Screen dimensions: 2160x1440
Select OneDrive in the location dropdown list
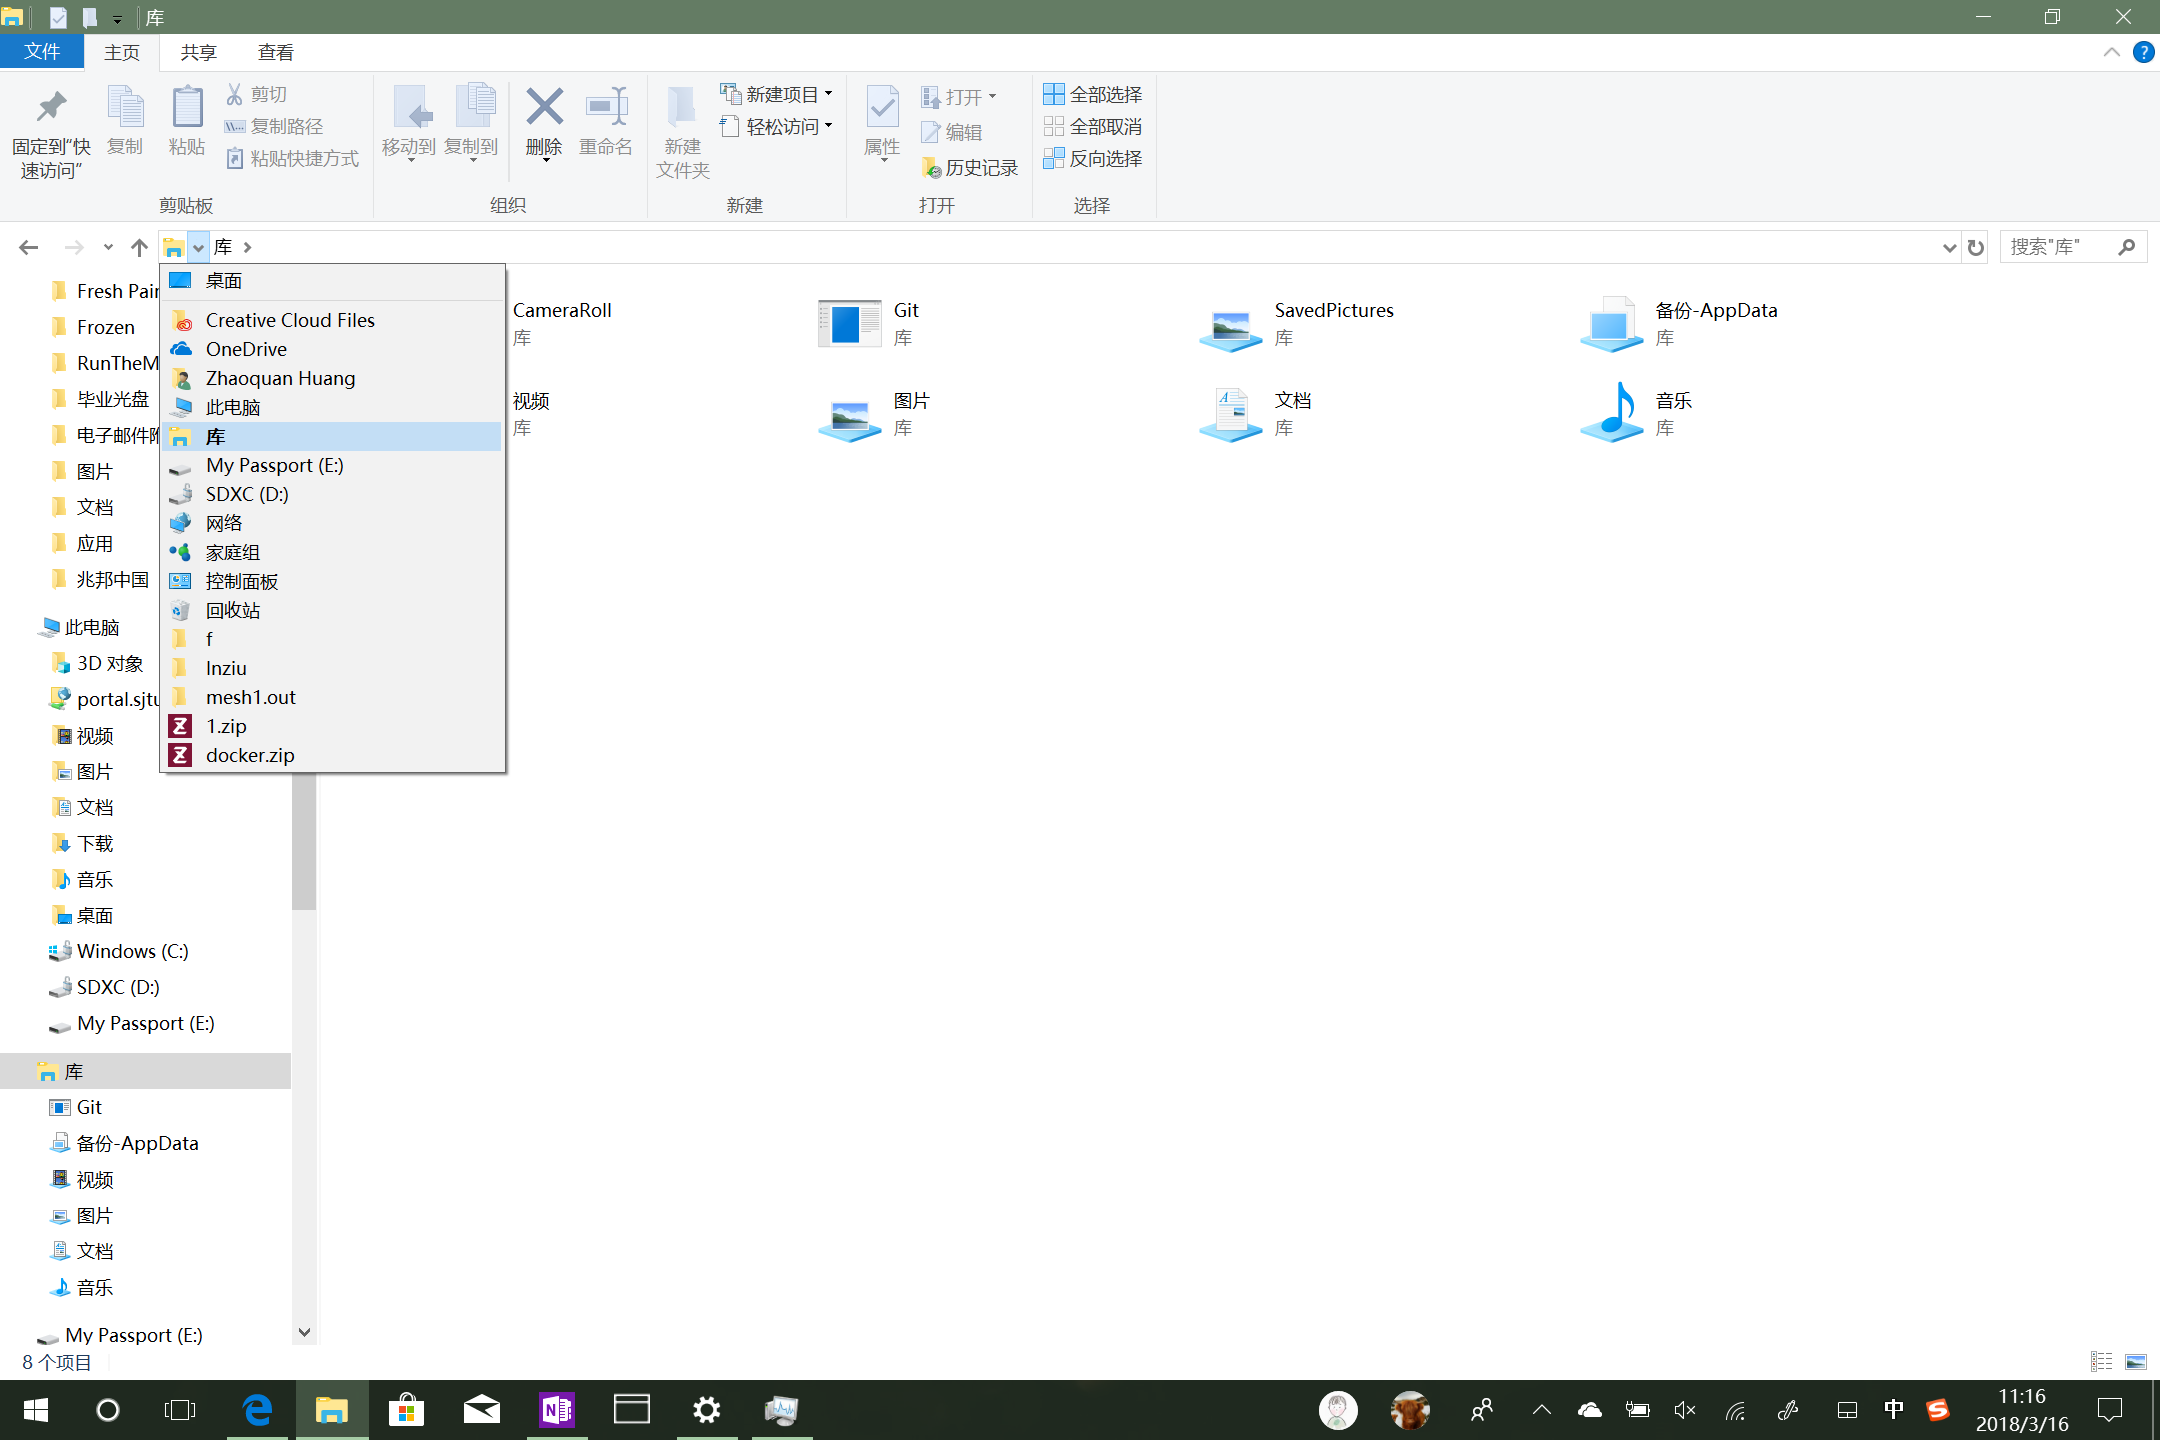[x=246, y=349]
